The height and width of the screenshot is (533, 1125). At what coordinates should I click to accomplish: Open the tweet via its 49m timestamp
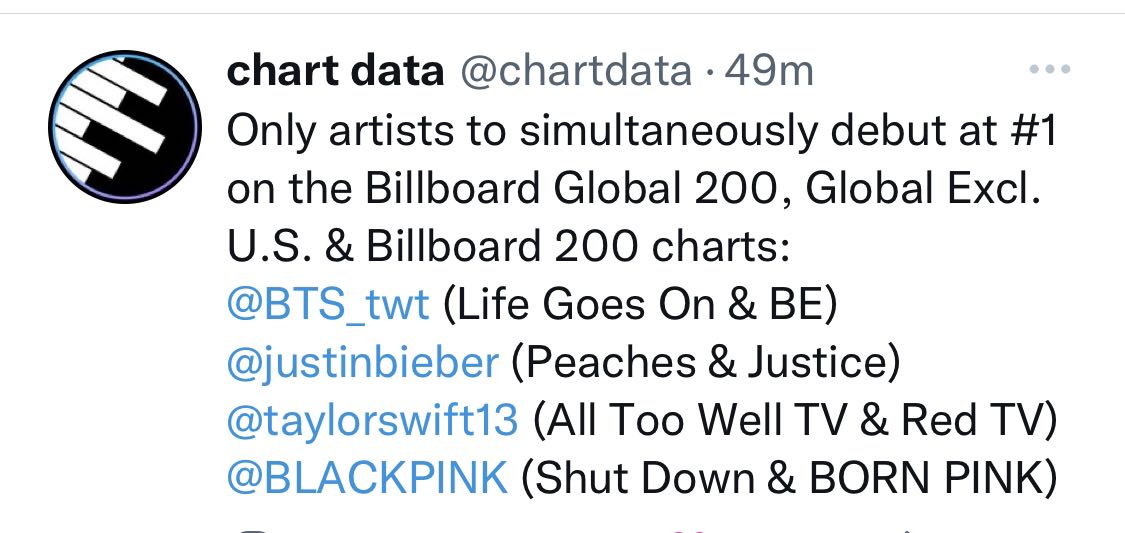769,71
